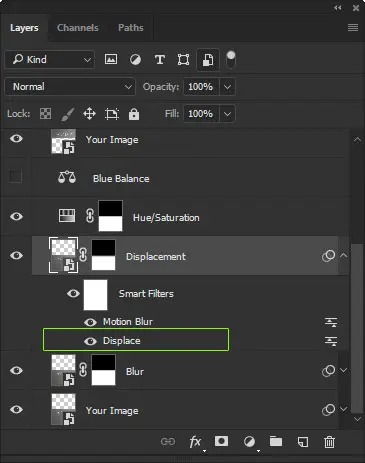Toggle Smart Filters visibility eye
This screenshot has width=365, height=463.
73,294
